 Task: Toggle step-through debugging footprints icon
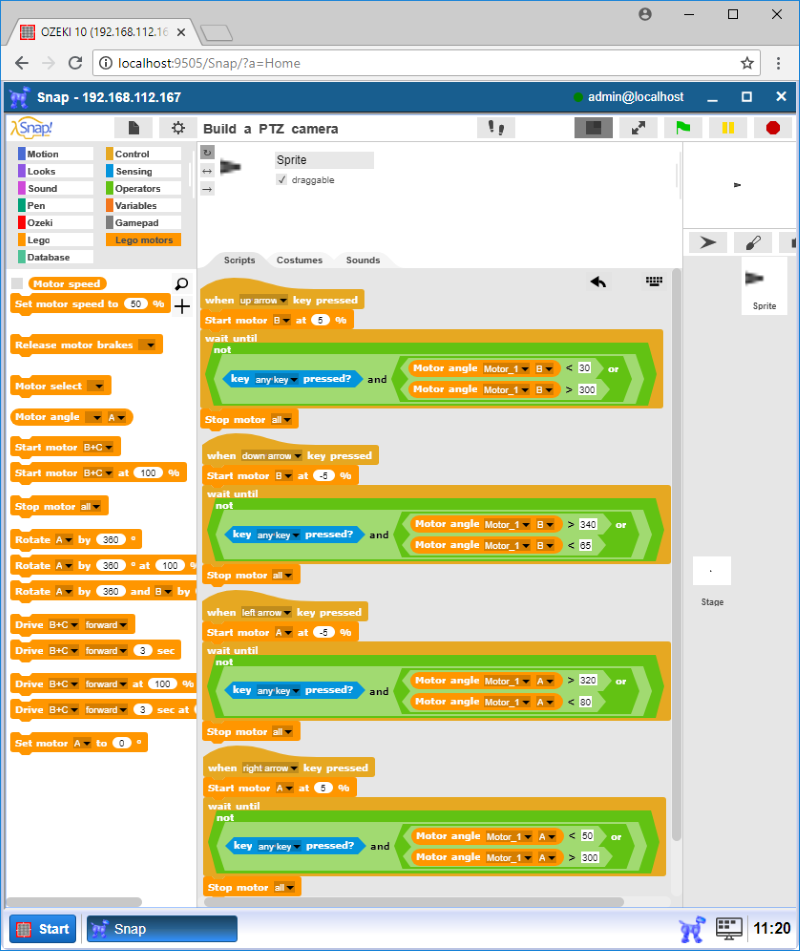[x=496, y=128]
